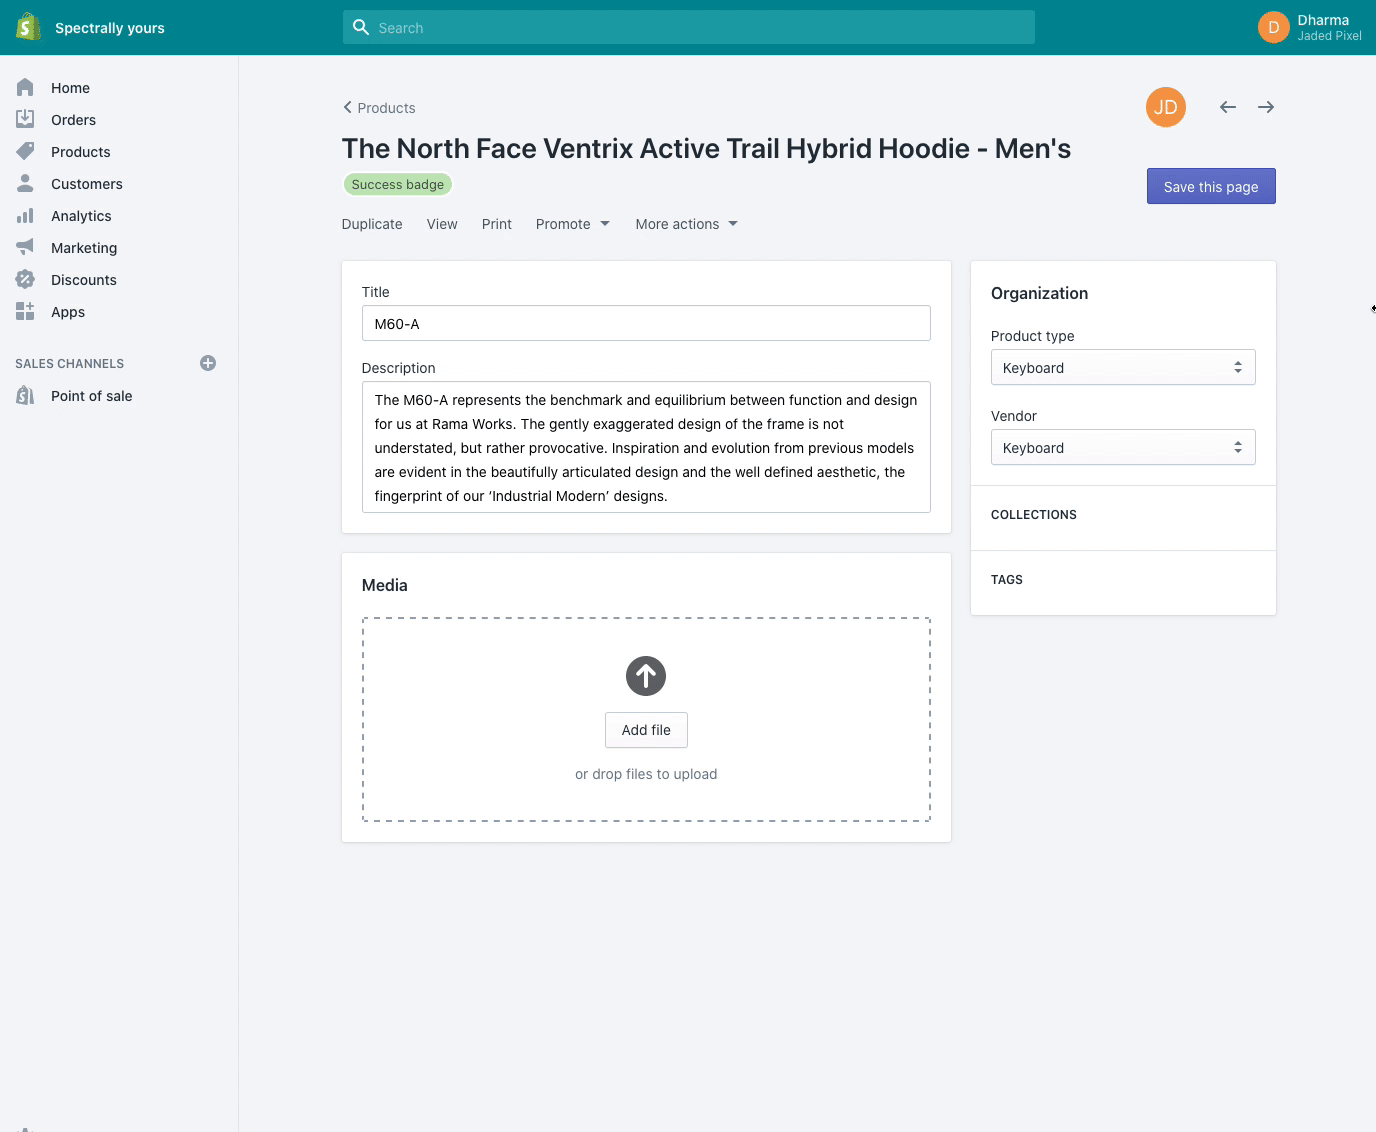Viewport: 1376px width, 1132px height.
Task: Click inside the Description text area
Action: tap(646, 447)
